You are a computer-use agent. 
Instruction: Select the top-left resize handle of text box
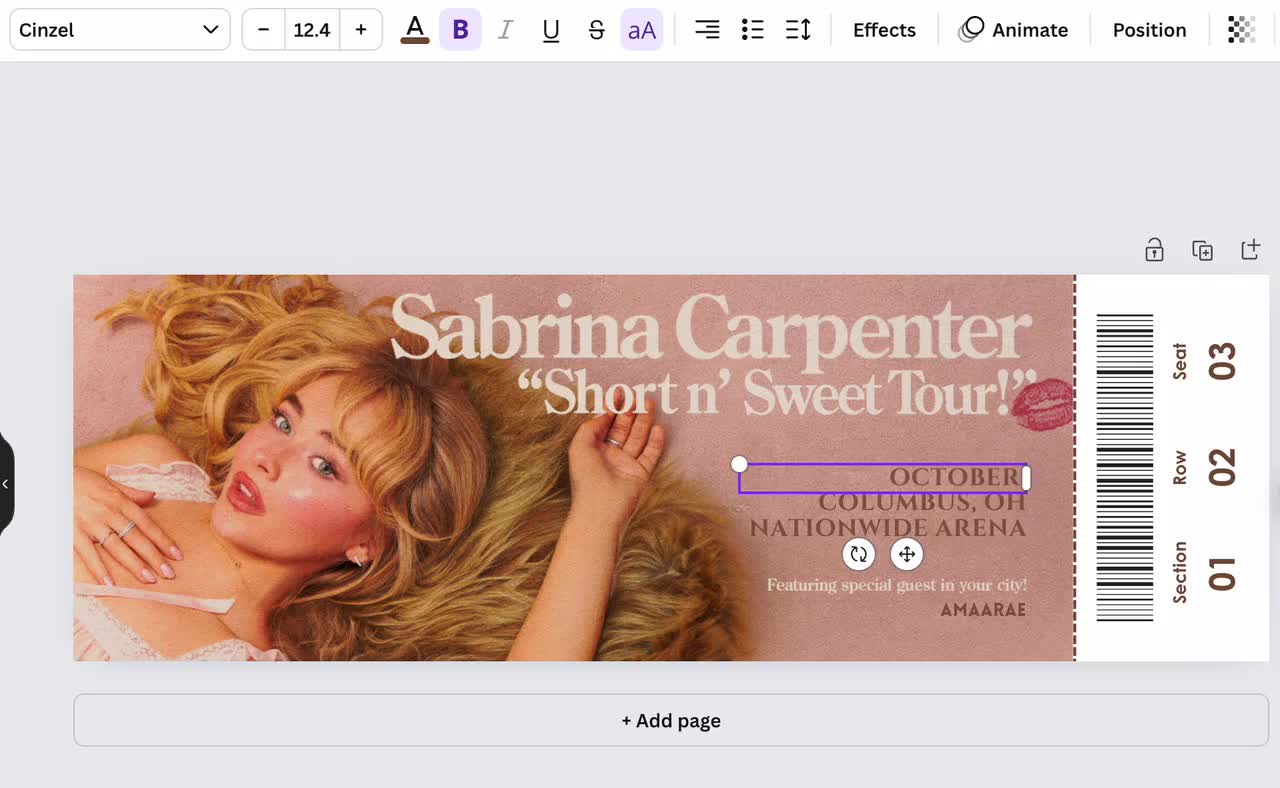point(739,464)
